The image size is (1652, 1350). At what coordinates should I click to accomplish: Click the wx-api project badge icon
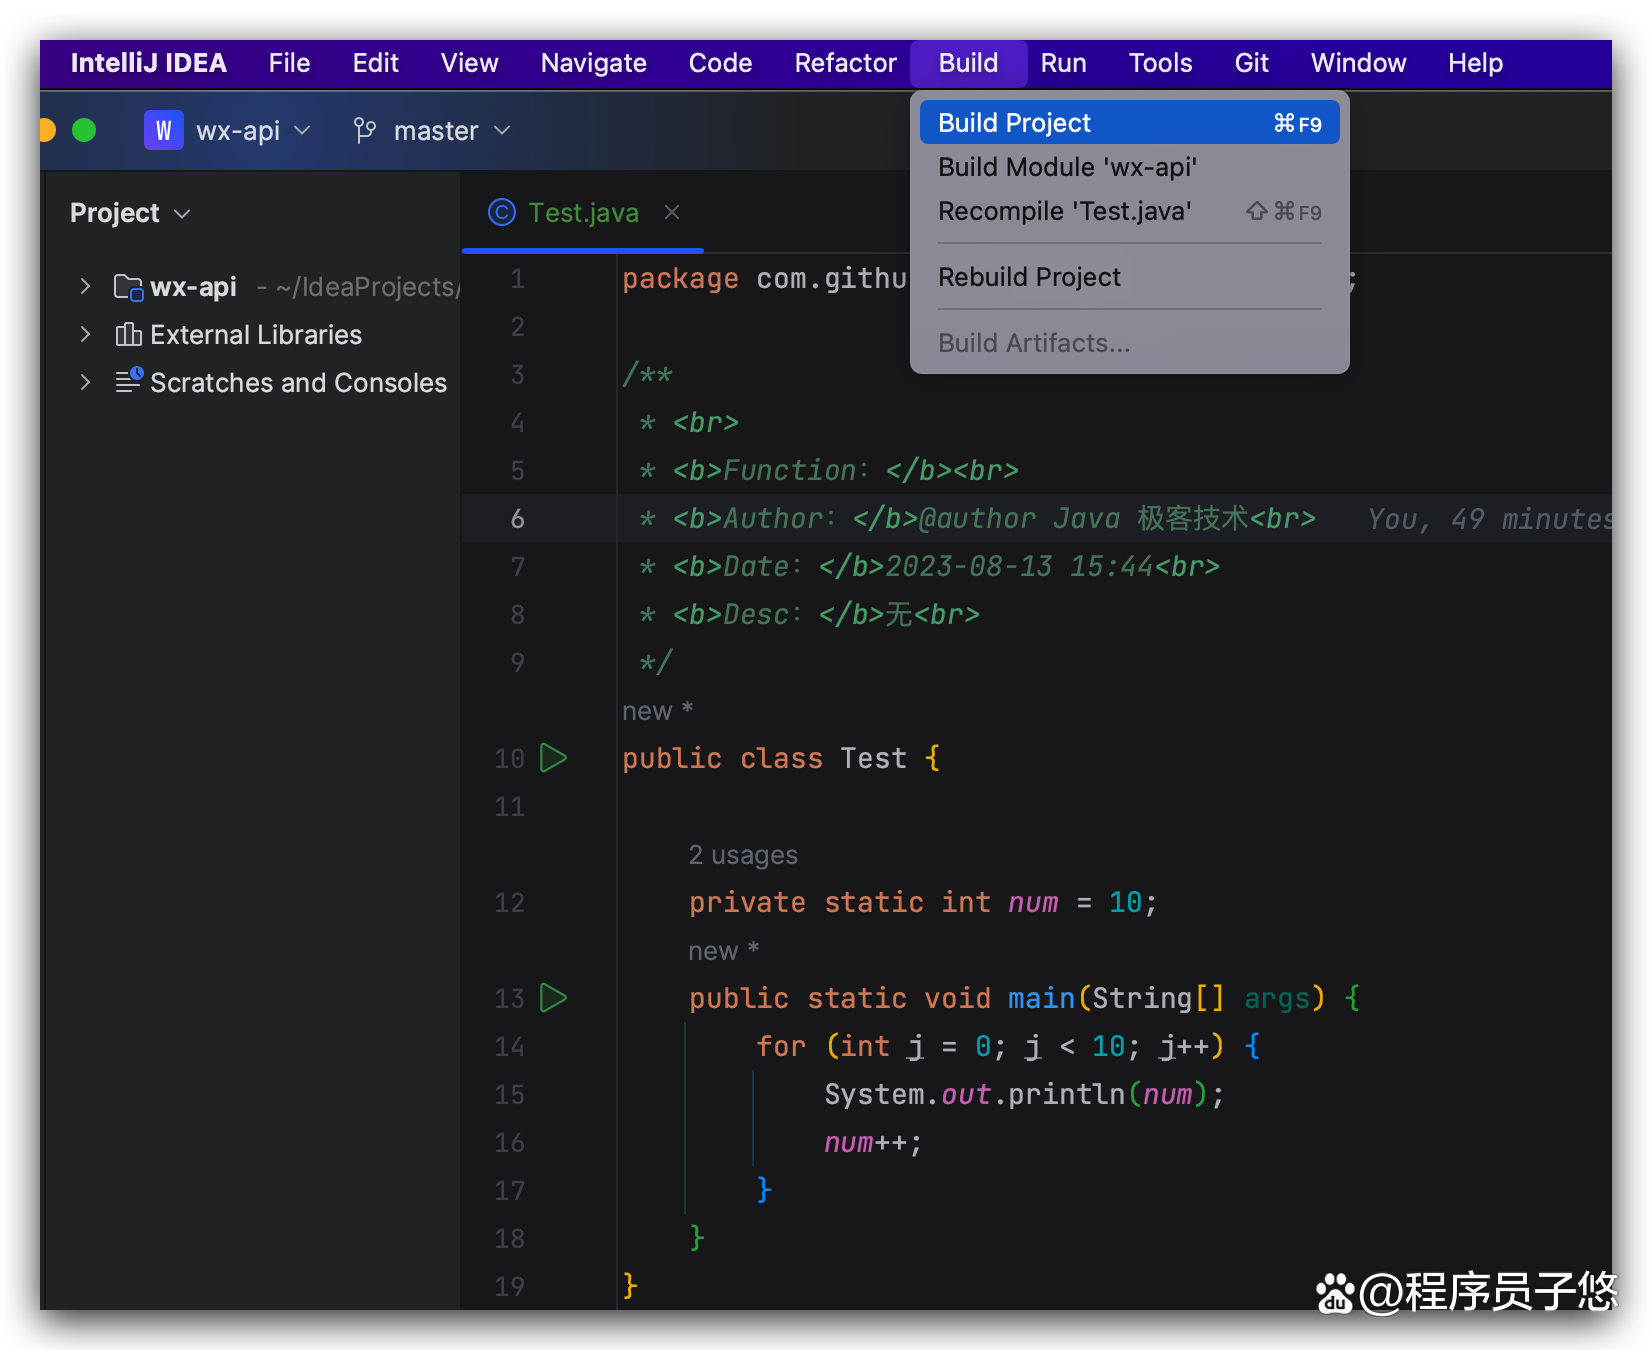click(163, 131)
